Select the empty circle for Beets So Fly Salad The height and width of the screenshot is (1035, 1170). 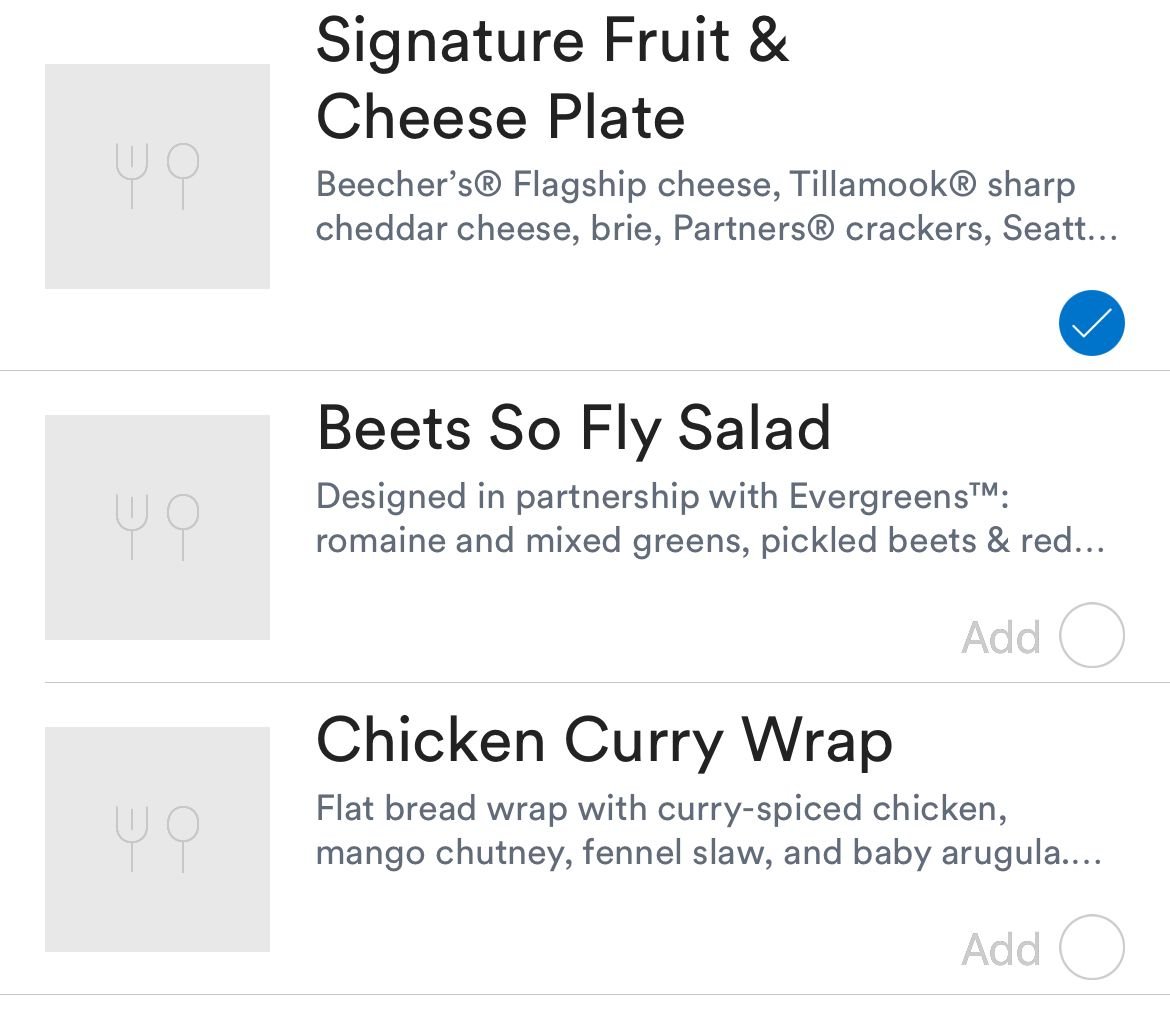point(1091,635)
